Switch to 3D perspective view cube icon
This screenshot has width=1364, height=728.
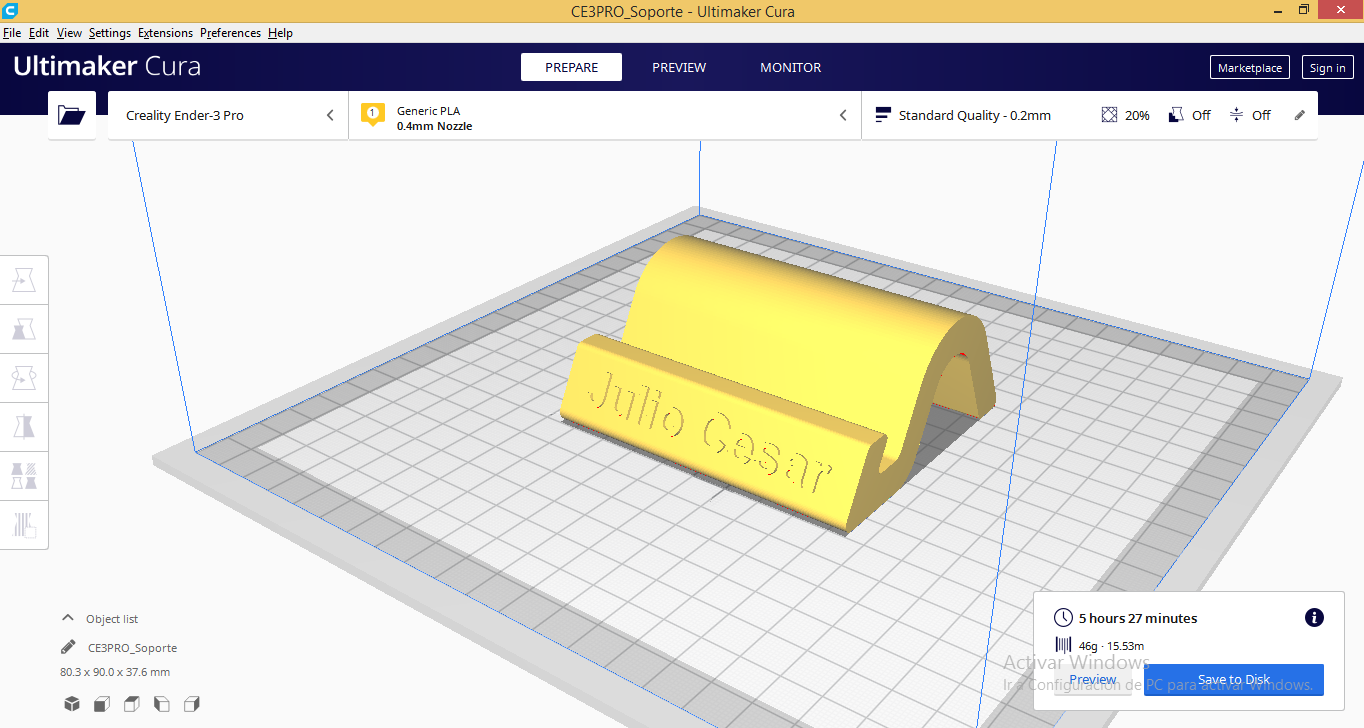[x=72, y=704]
